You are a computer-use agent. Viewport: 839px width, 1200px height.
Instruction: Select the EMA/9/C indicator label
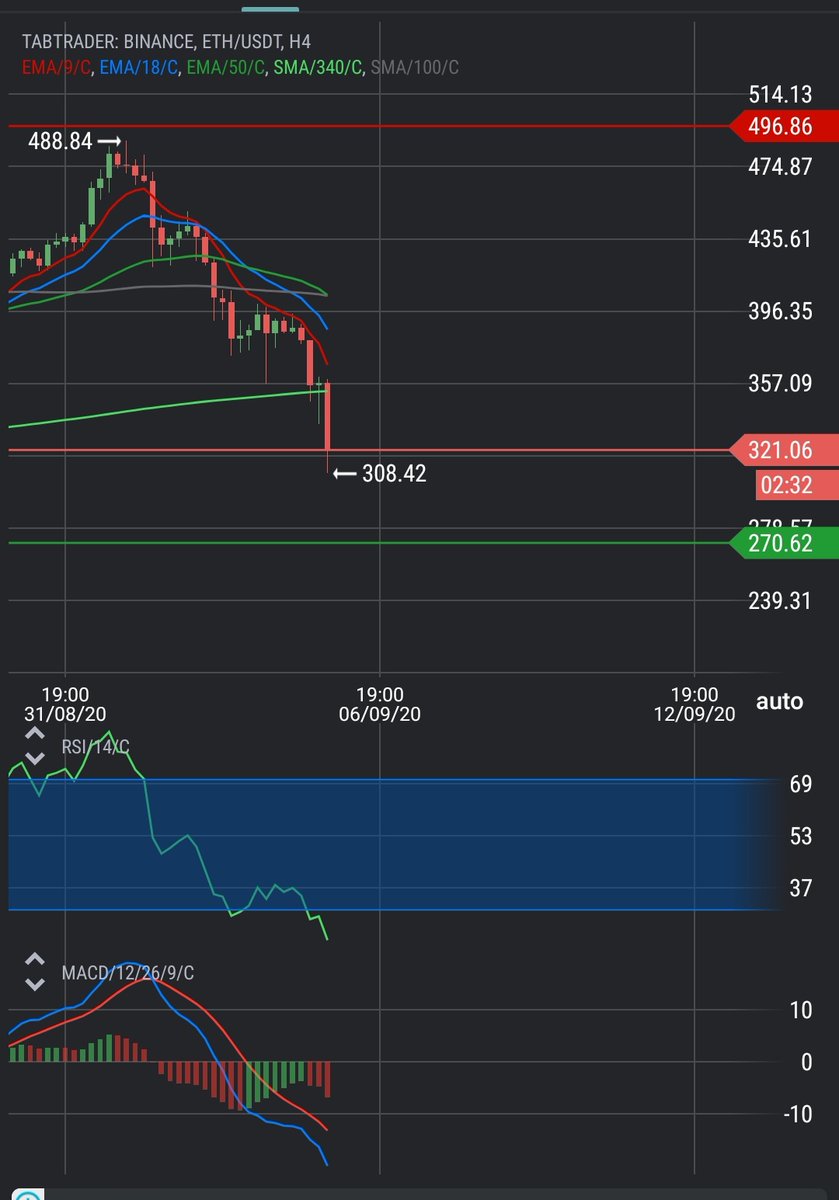pos(58,68)
